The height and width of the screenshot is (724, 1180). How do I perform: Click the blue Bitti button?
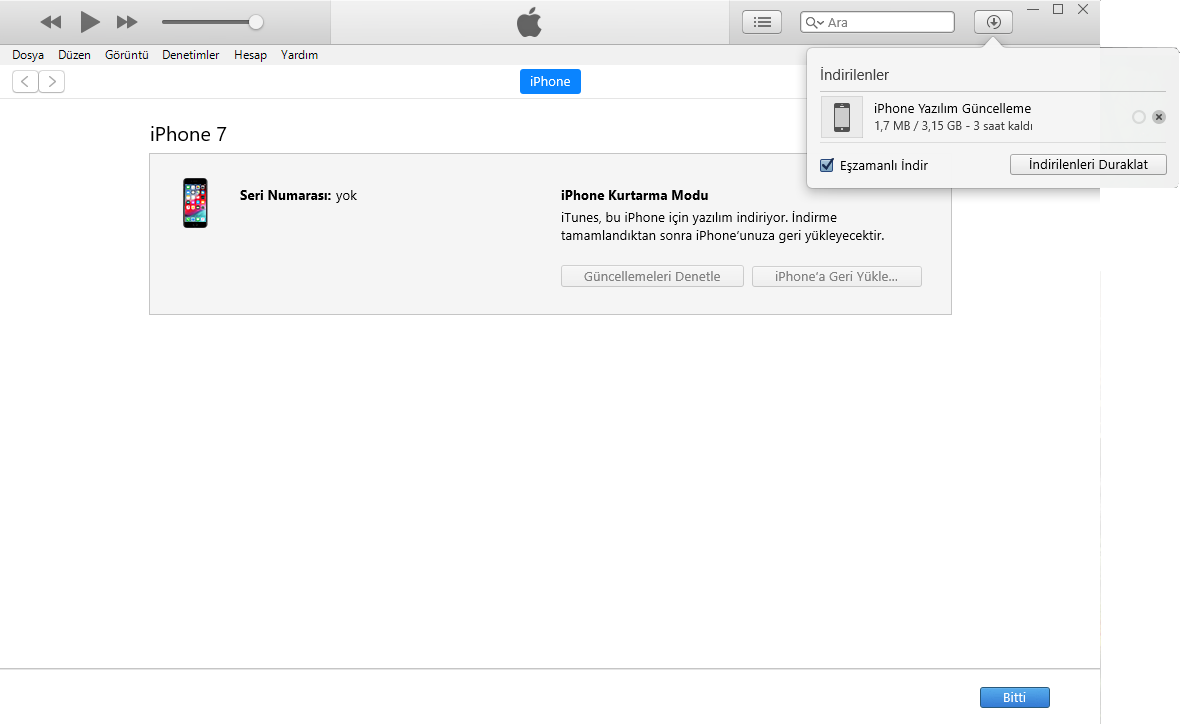pyautogui.click(x=1014, y=697)
